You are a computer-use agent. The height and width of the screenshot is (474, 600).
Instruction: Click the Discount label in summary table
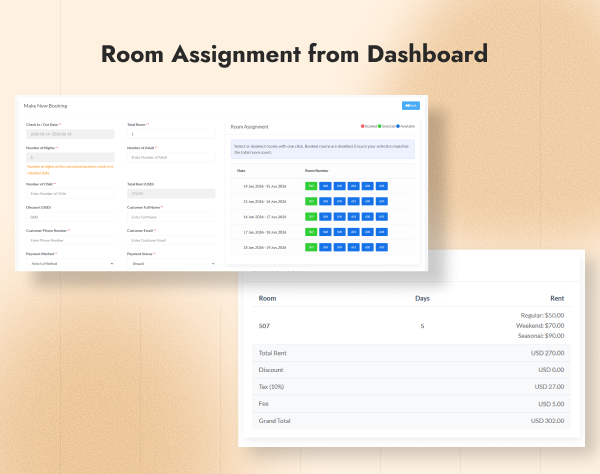(271, 370)
